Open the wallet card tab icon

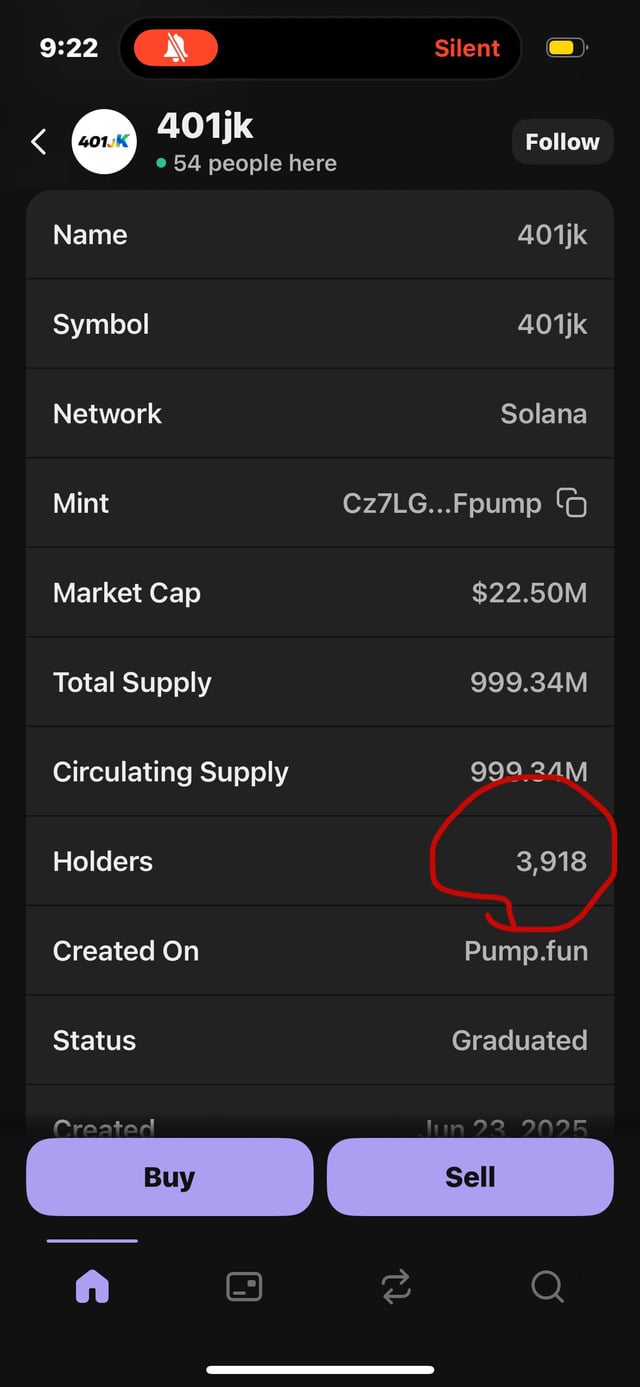point(244,1286)
